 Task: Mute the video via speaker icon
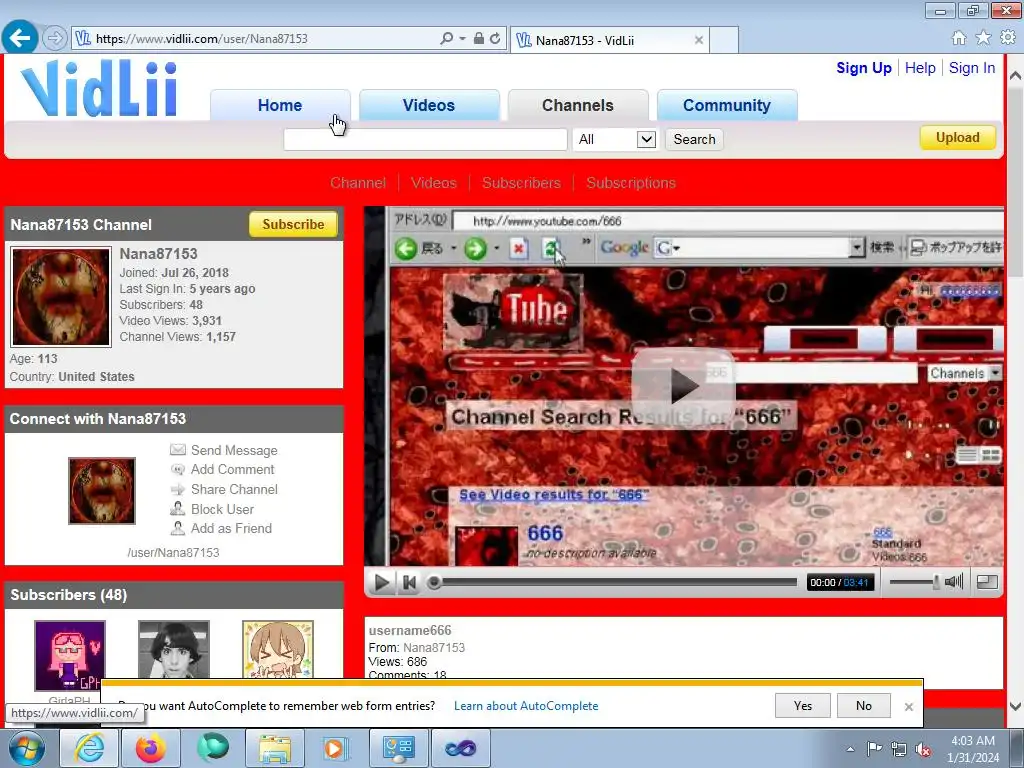(954, 581)
